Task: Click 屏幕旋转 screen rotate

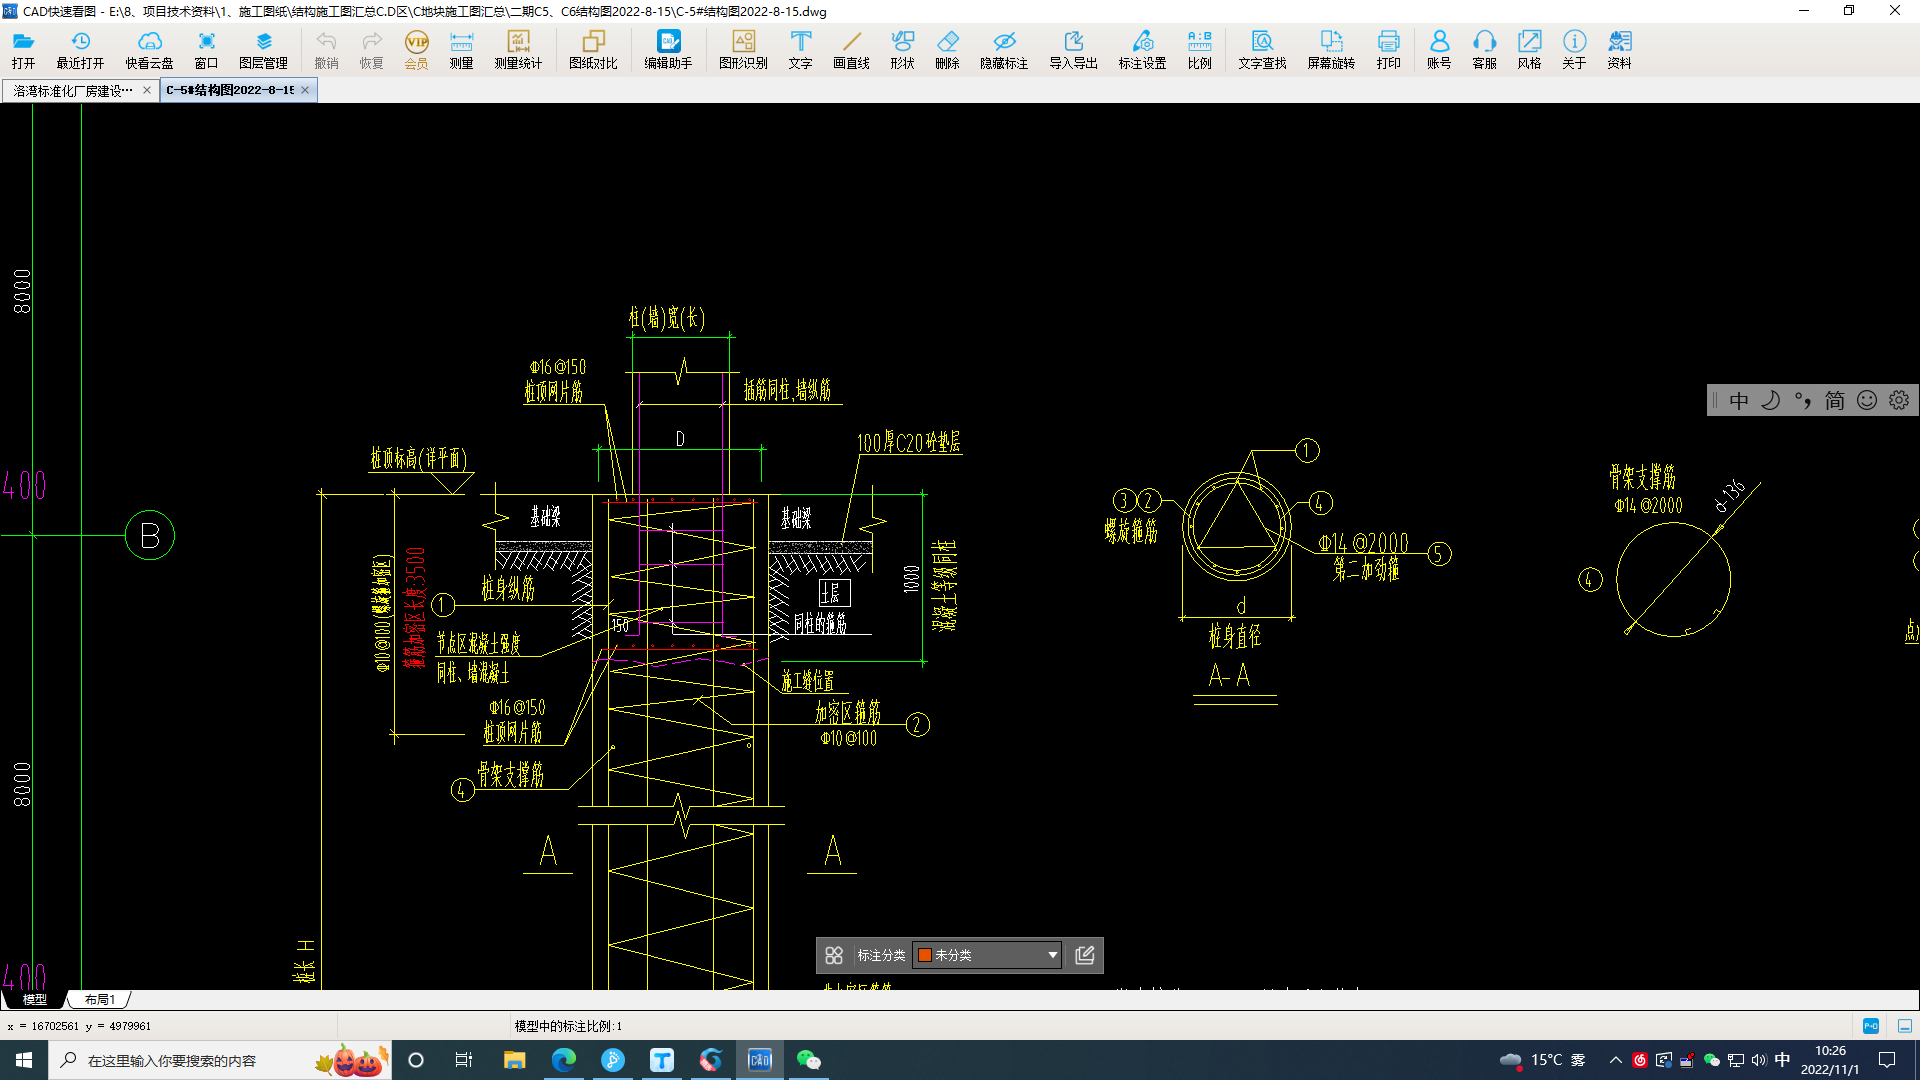Action: (1331, 49)
